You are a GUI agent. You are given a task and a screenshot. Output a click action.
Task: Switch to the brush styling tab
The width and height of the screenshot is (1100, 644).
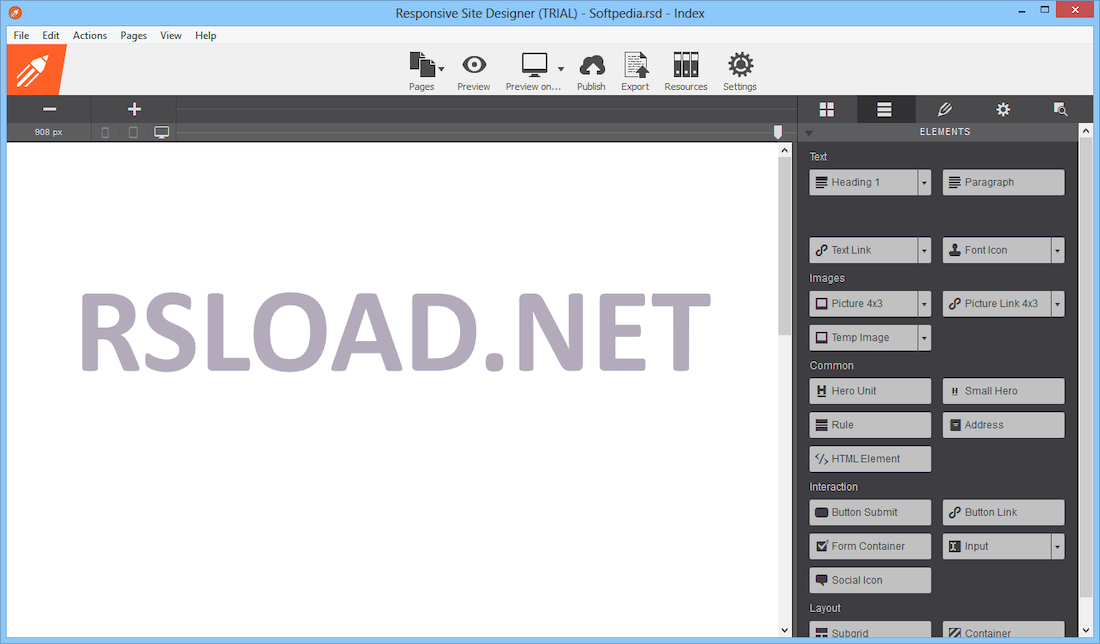(944, 109)
